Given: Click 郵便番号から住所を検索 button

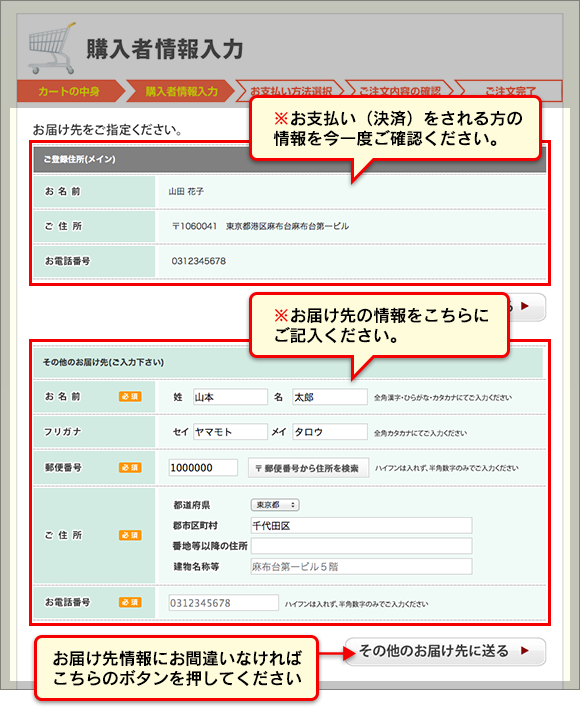Looking at the screenshot, I should tap(308, 468).
